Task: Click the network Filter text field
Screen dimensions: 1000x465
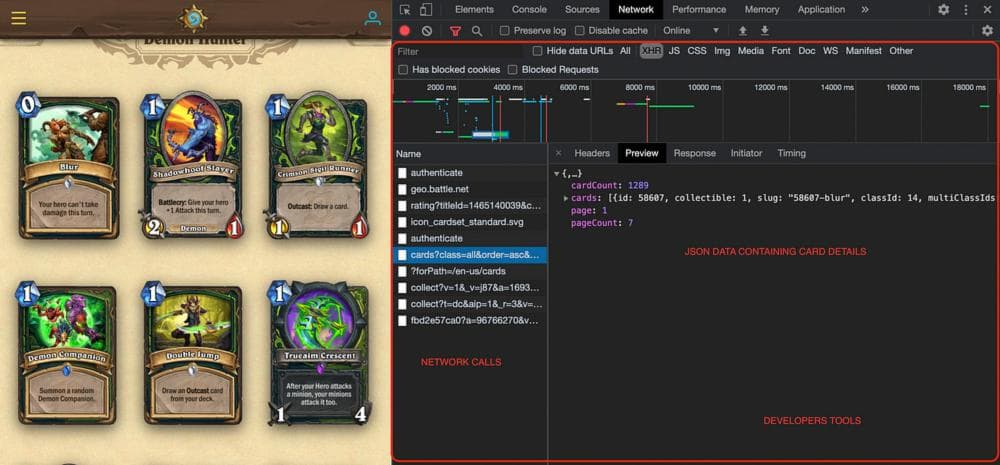Action: point(460,51)
